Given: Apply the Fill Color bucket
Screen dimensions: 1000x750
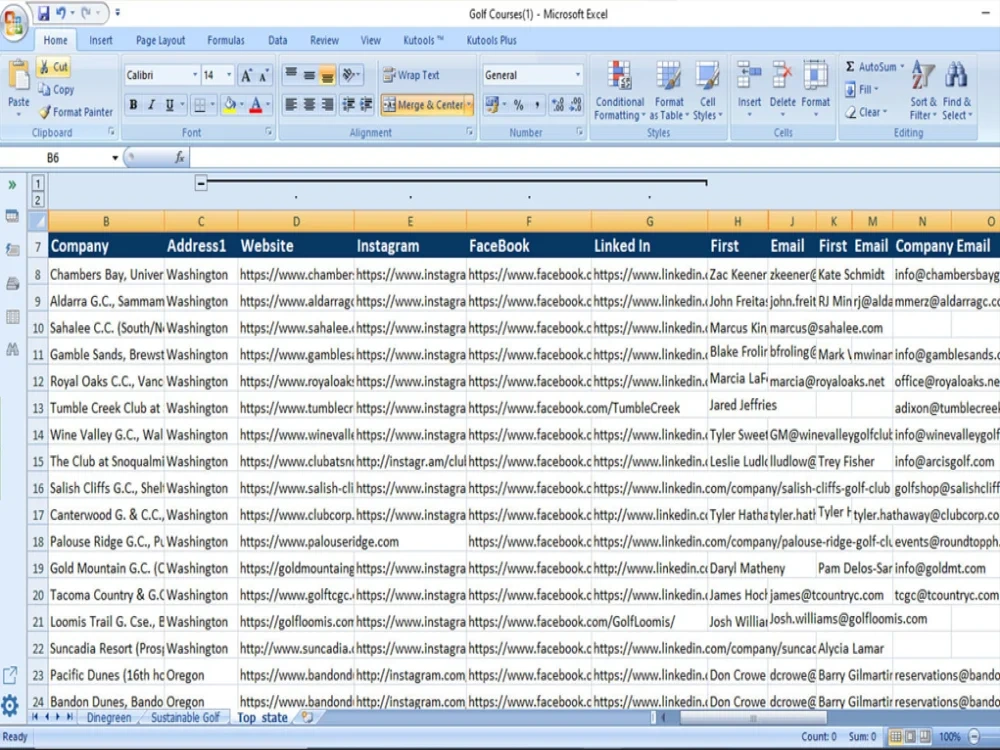Looking at the screenshot, I should pos(230,105).
